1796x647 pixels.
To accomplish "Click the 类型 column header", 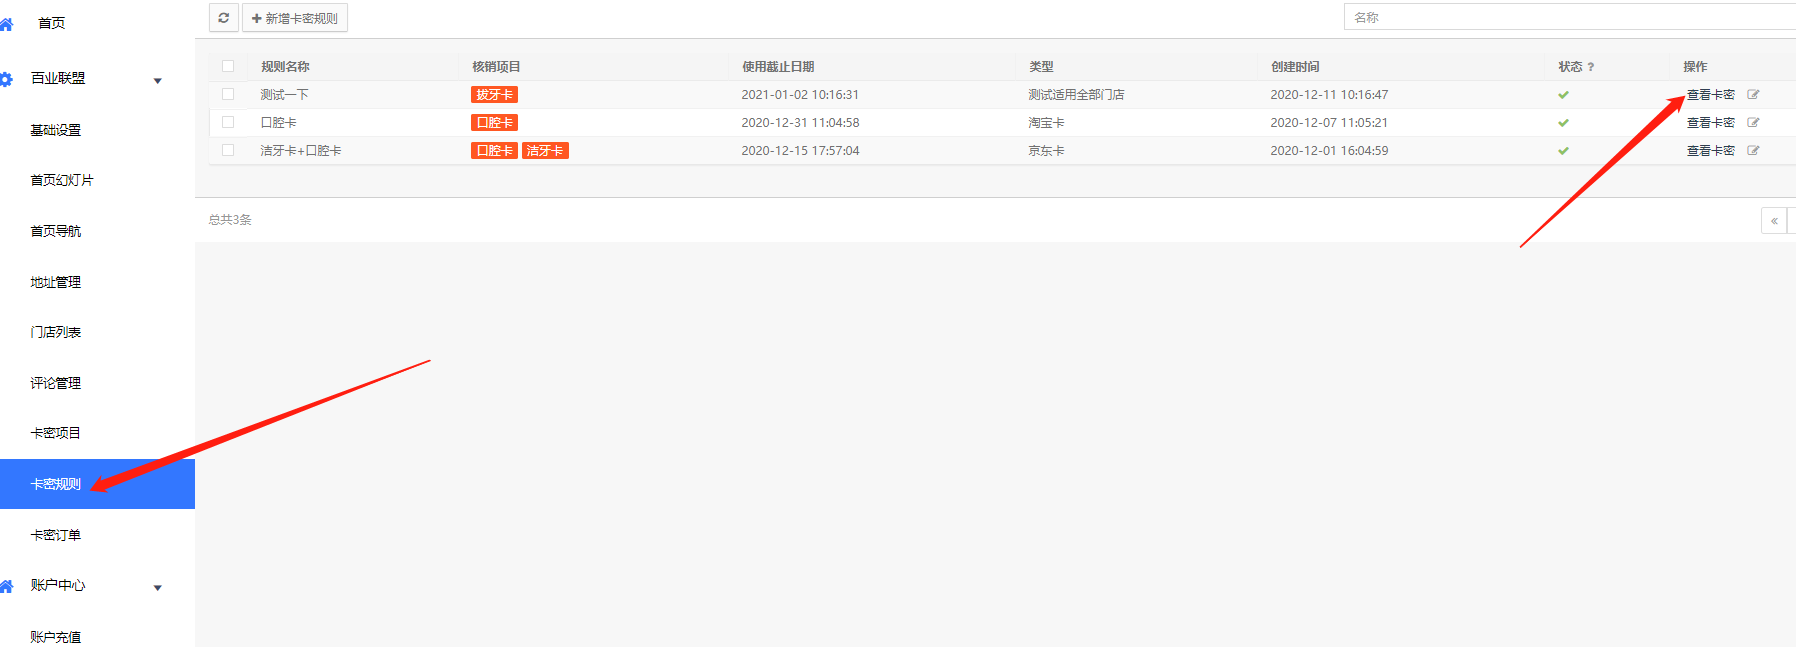I will tap(1041, 67).
